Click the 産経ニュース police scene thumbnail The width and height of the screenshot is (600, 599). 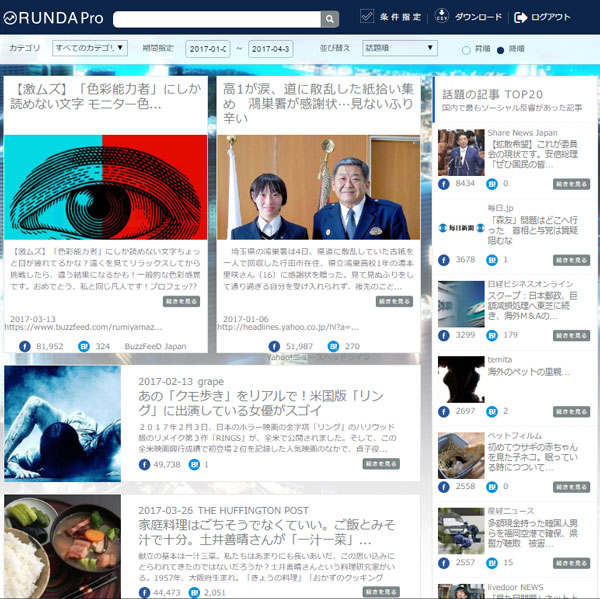pyautogui.click(x=461, y=531)
